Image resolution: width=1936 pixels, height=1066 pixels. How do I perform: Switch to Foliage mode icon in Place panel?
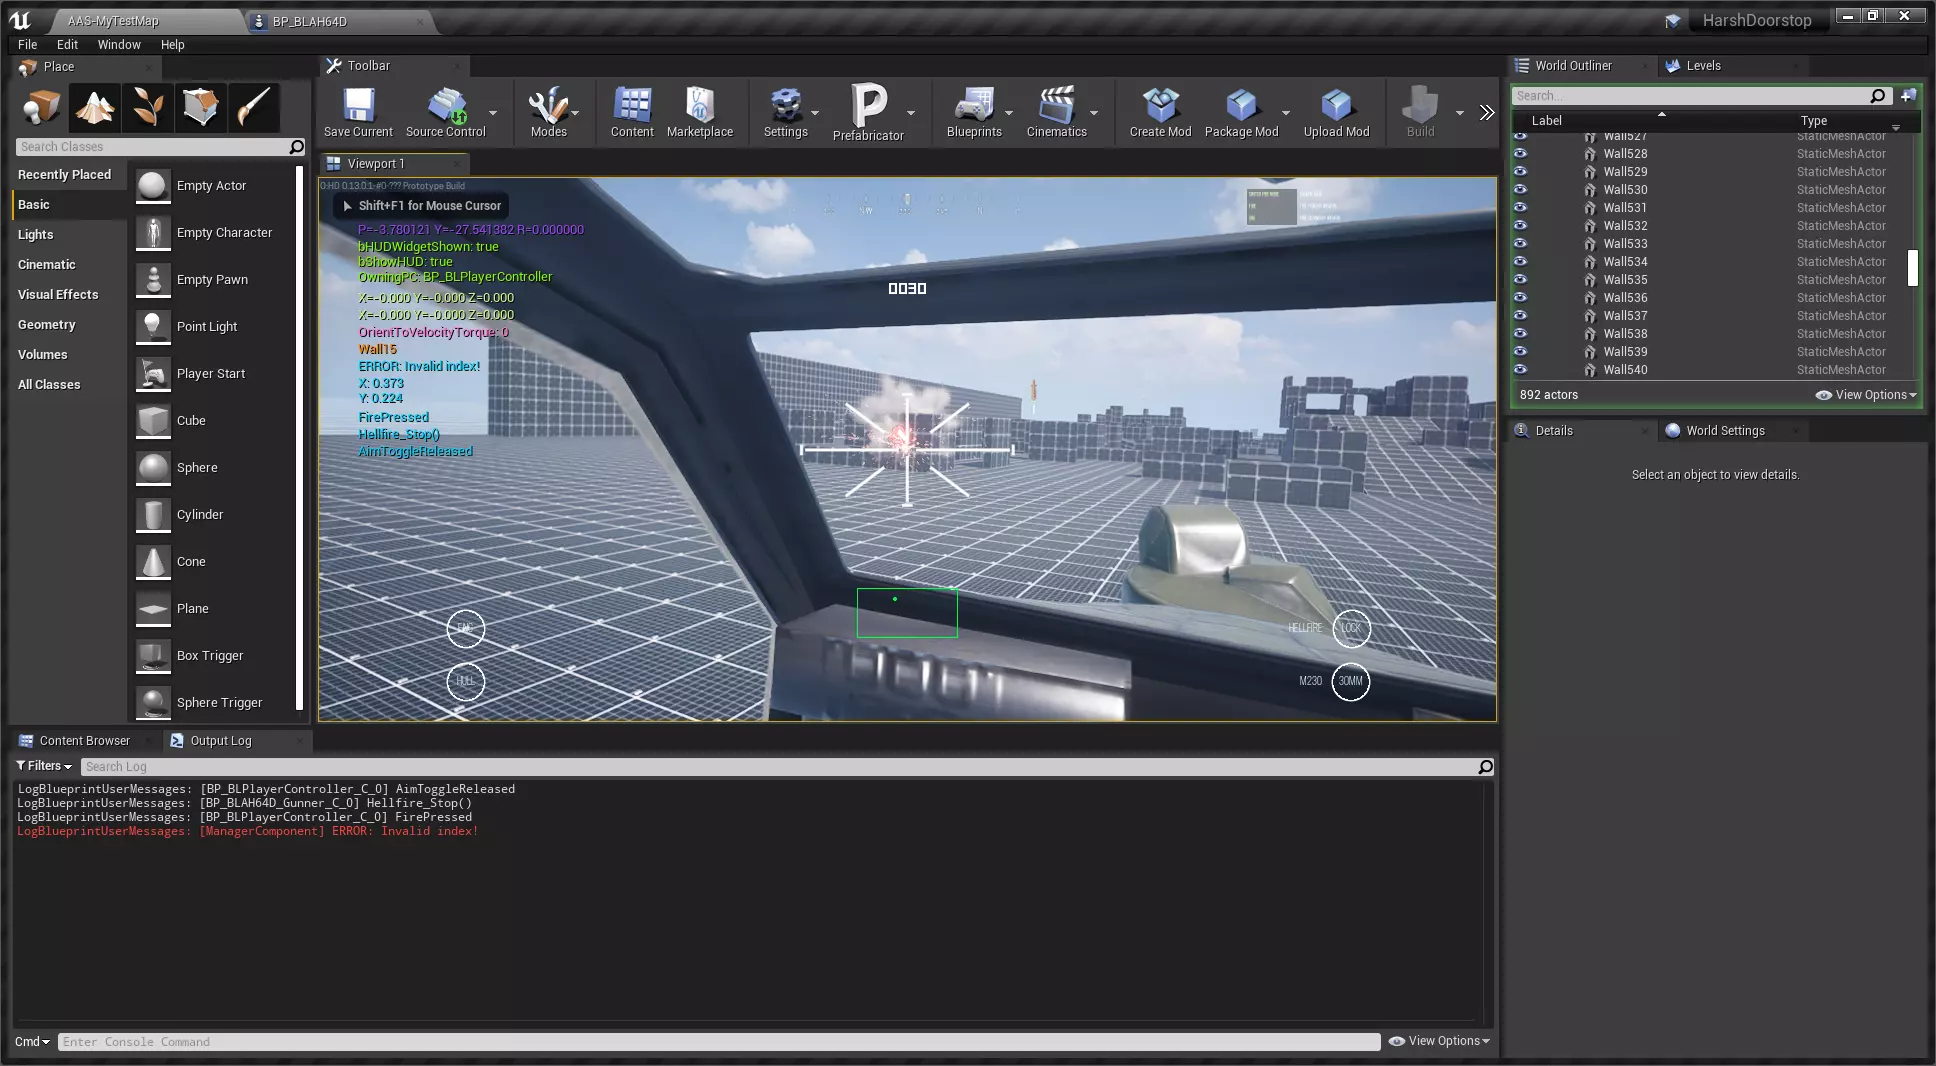pos(148,107)
